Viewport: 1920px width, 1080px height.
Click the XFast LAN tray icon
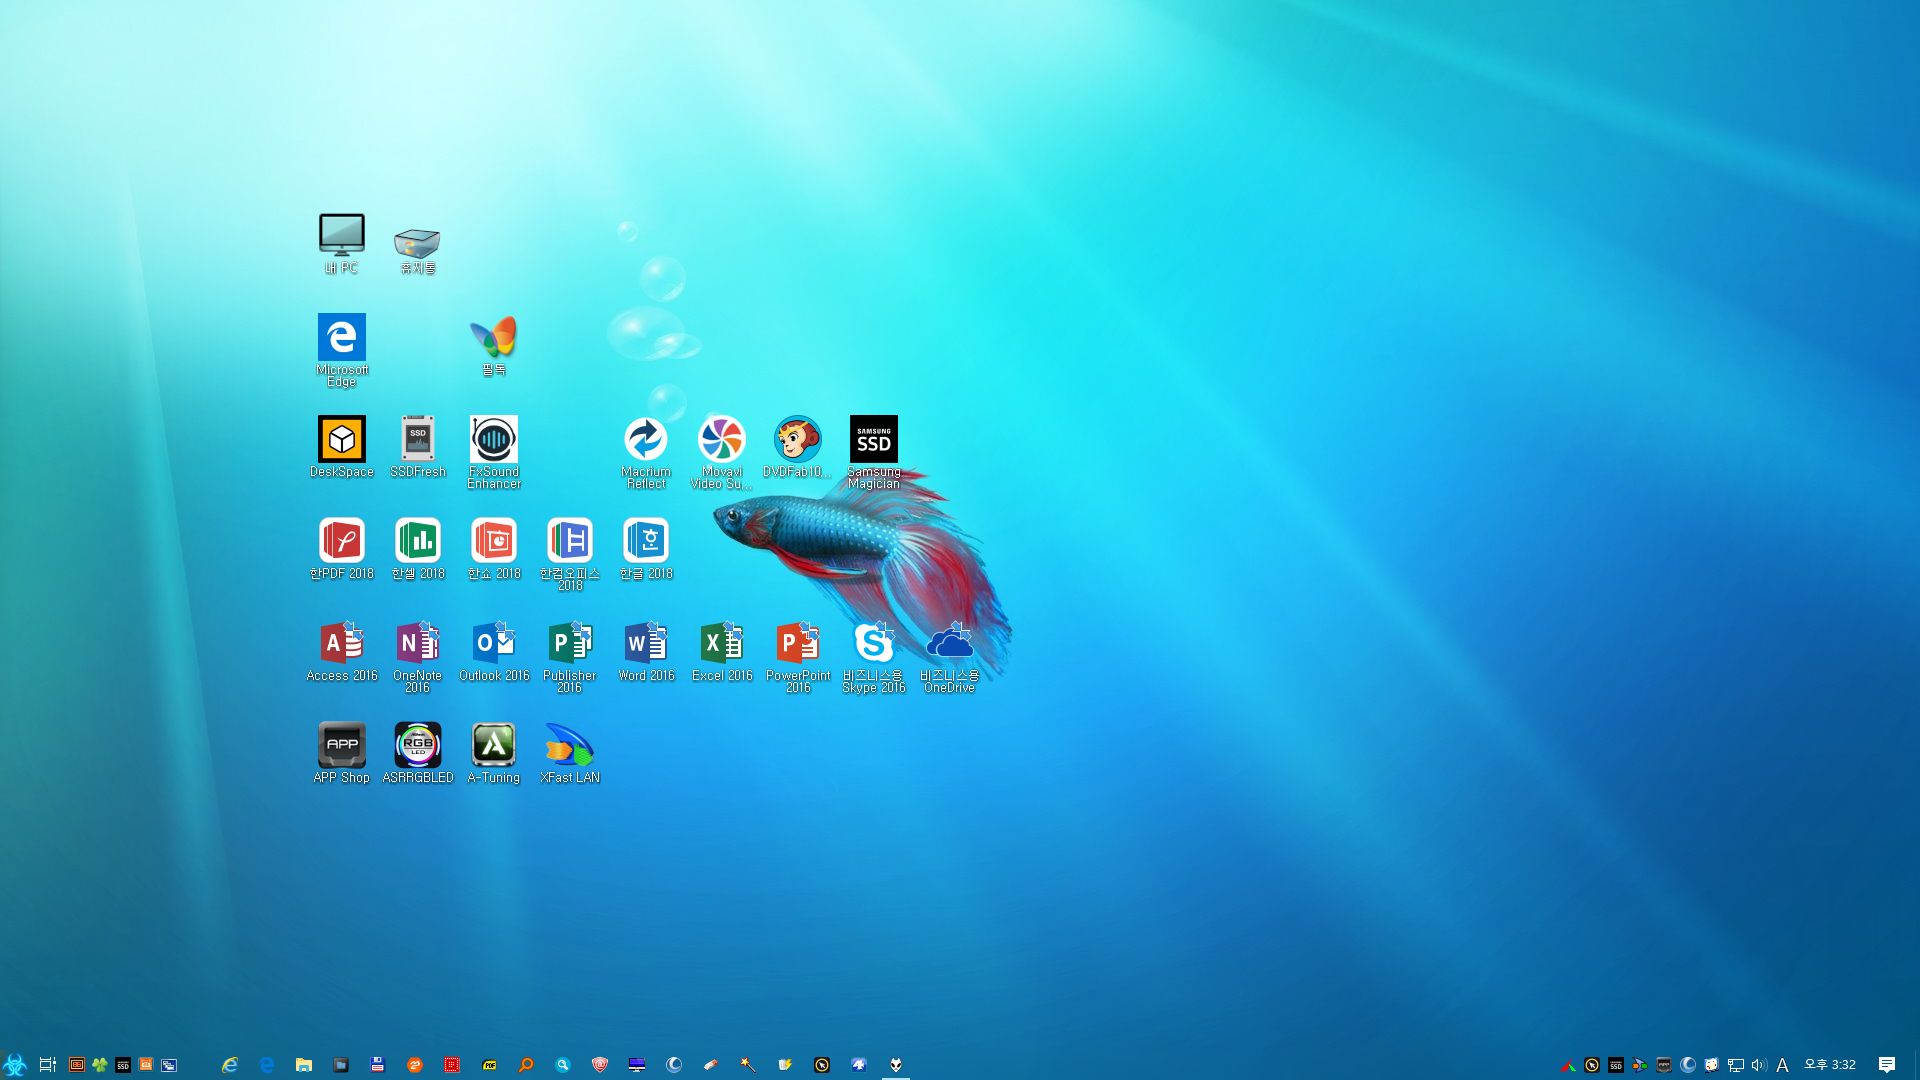click(1640, 1064)
